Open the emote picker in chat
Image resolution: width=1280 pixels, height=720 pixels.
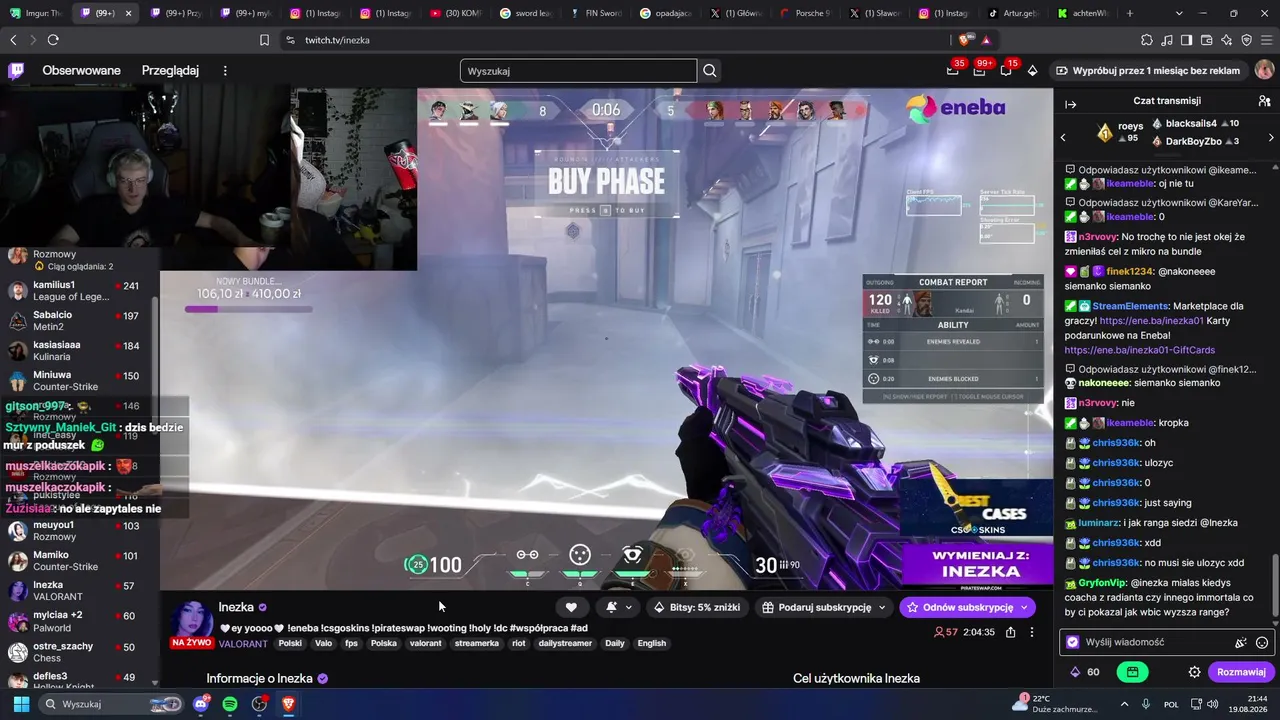[1262, 643]
